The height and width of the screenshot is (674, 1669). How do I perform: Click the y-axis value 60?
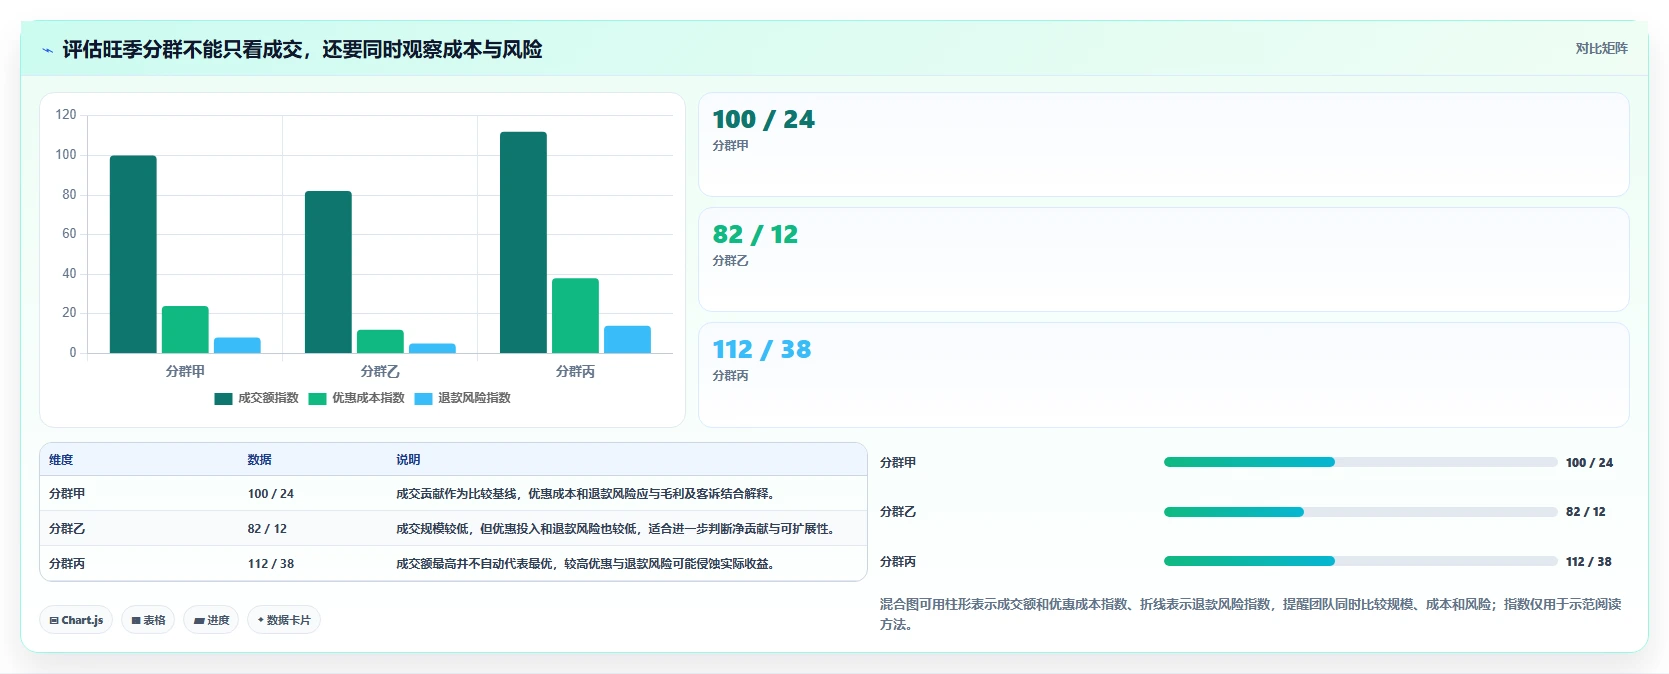[69, 234]
